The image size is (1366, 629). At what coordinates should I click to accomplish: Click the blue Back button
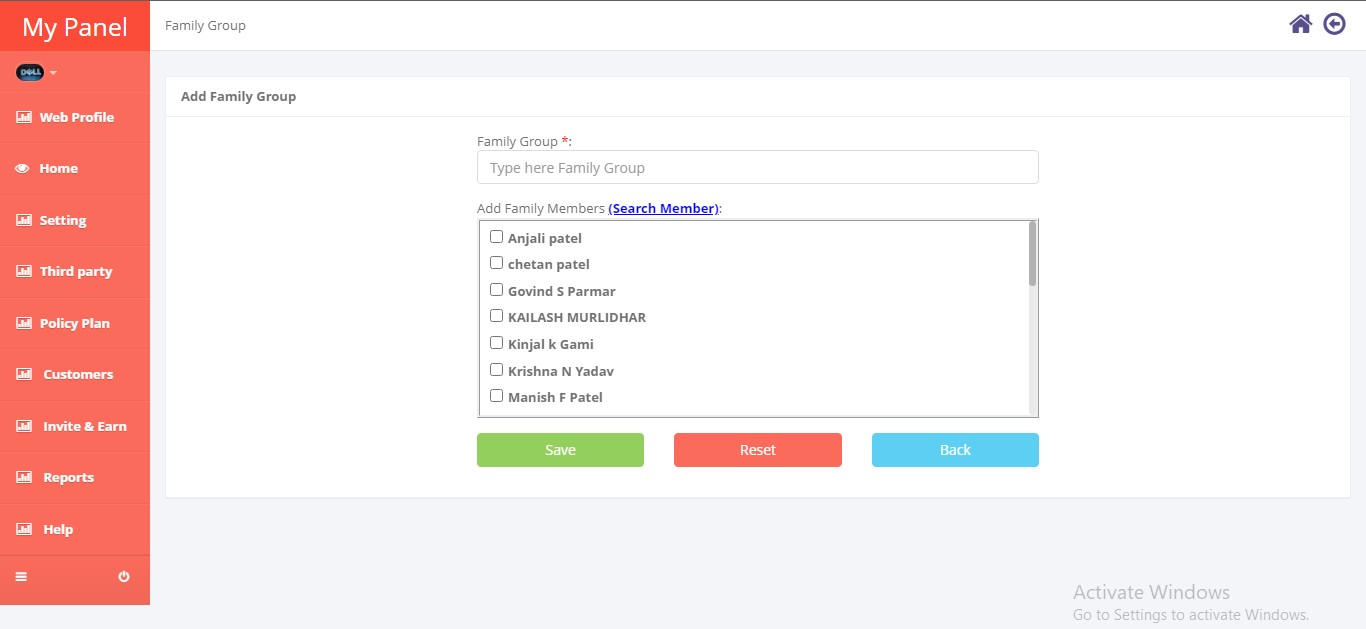click(955, 450)
